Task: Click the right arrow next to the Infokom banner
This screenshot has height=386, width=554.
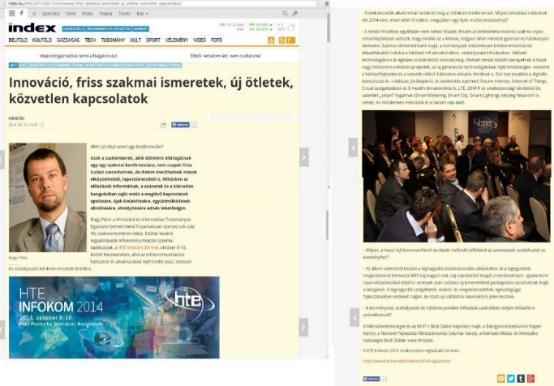Action: (x=303, y=327)
